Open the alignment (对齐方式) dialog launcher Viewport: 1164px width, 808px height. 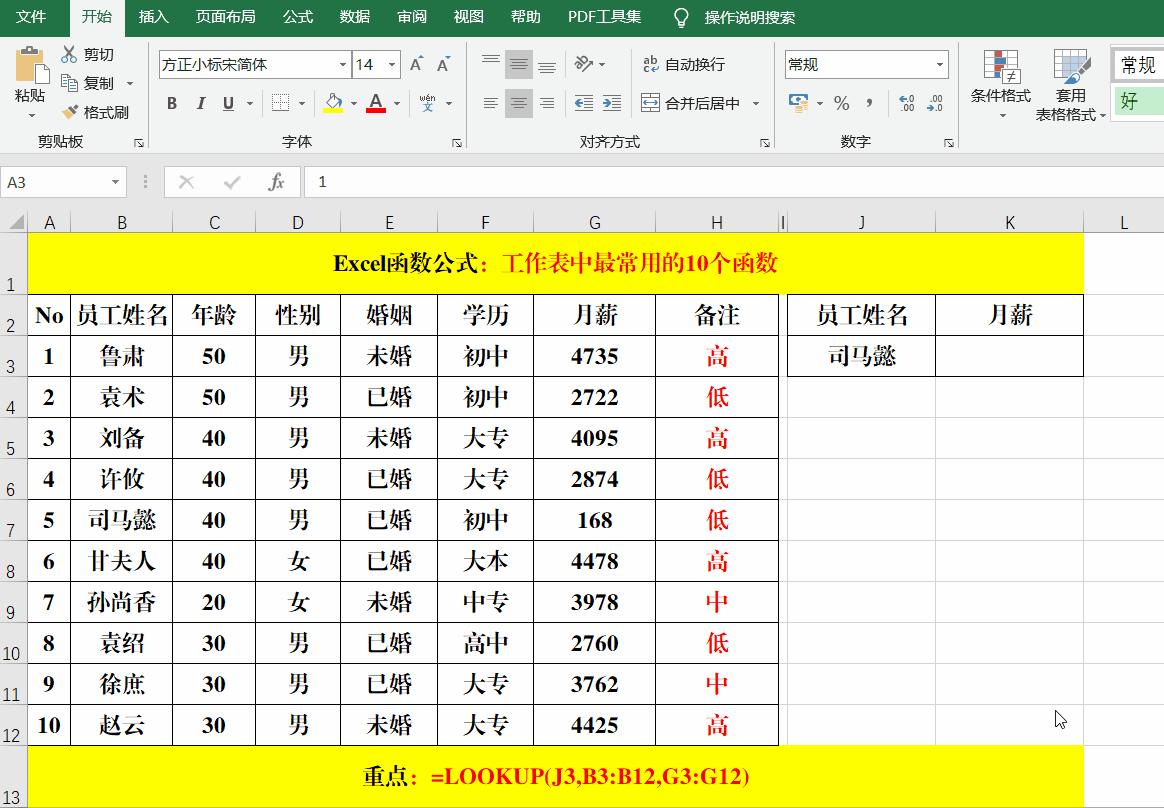[765, 143]
